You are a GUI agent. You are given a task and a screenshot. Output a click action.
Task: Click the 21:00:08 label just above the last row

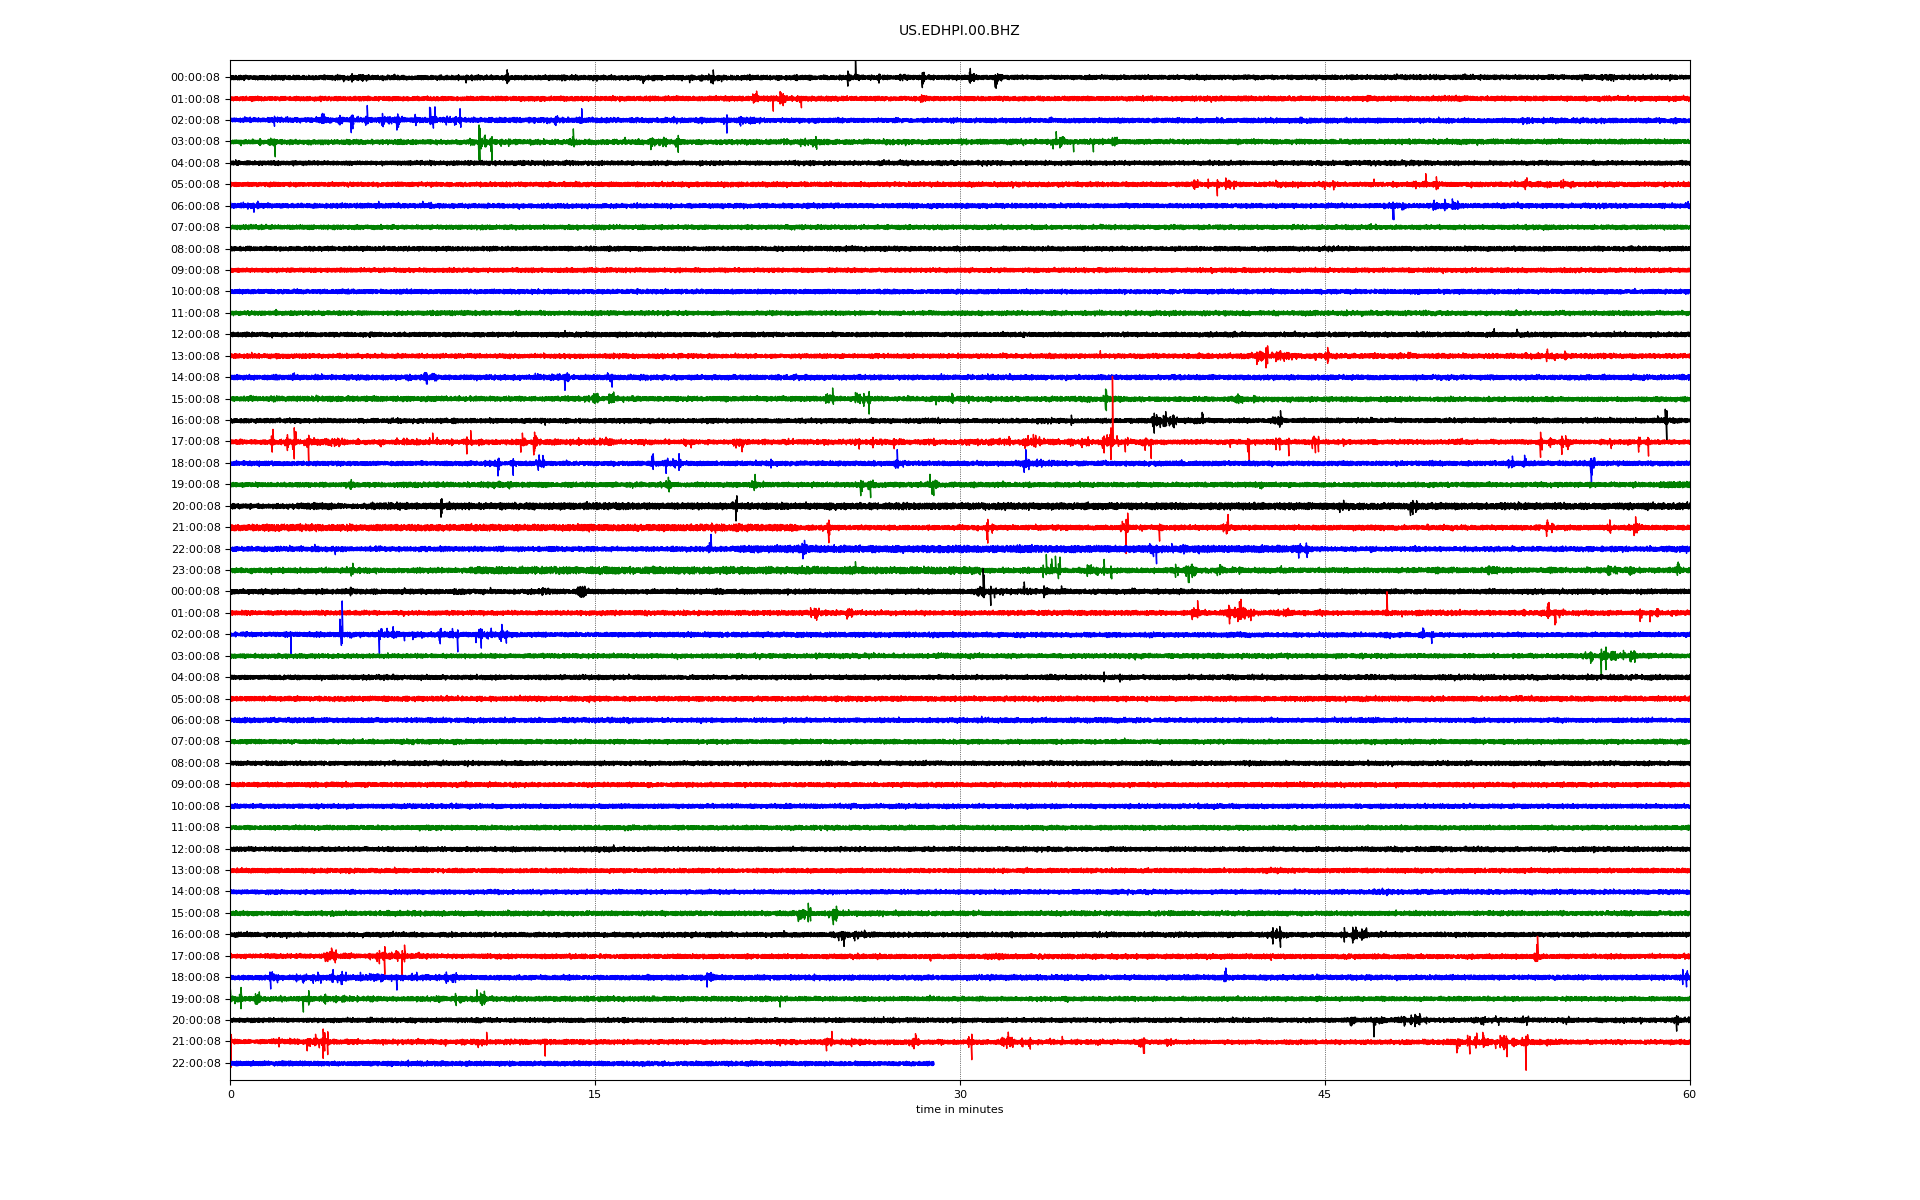pyautogui.click(x=195, y=1042)
